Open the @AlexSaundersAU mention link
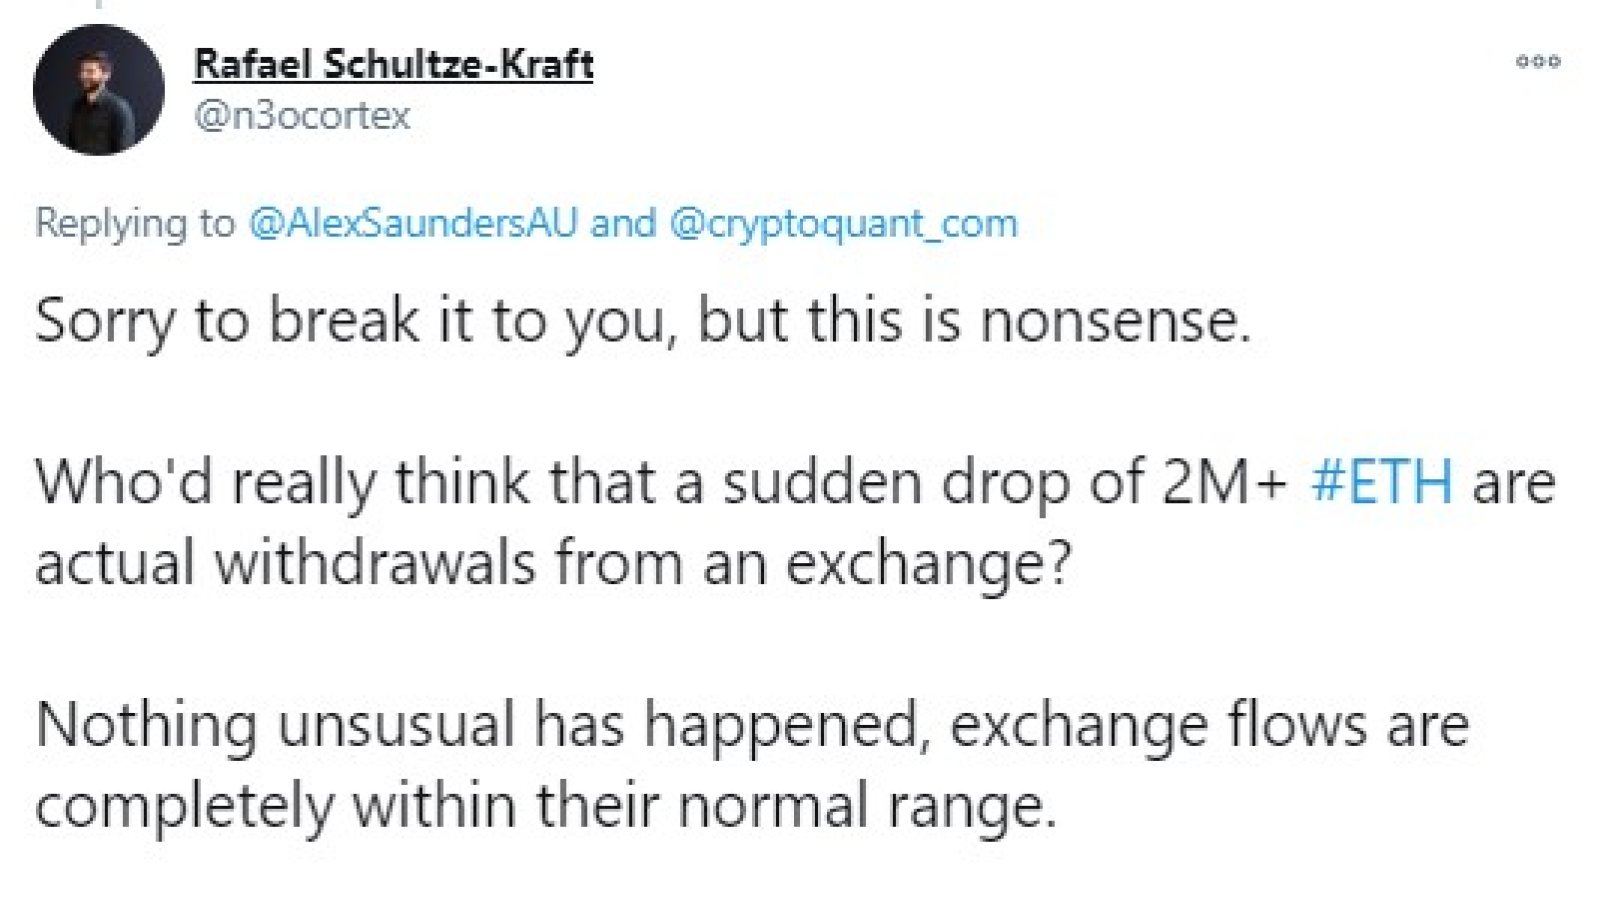The height and width of the screenshot is (900, 1600). (413, 222)
